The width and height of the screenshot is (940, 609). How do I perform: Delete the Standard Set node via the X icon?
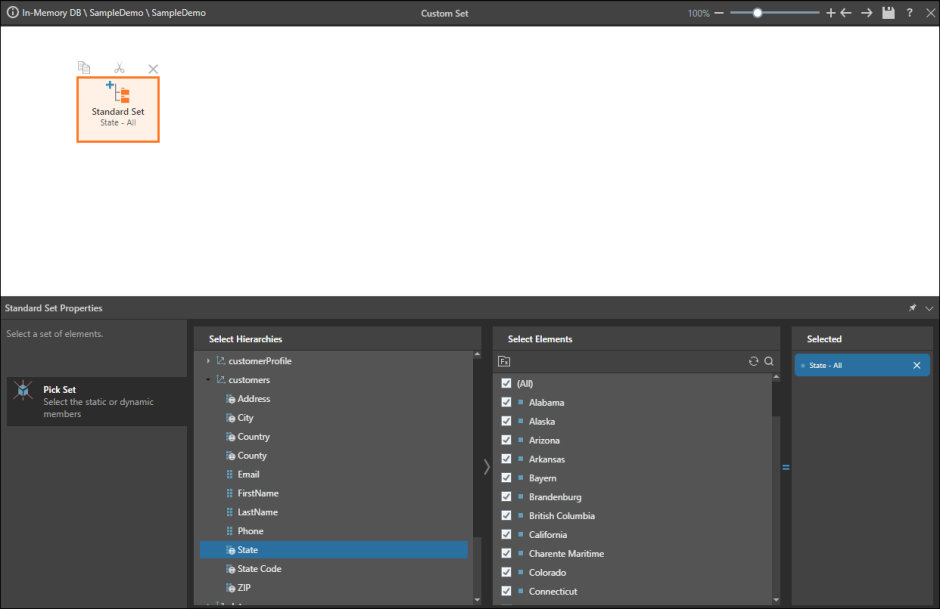click(x=152, y=68)
